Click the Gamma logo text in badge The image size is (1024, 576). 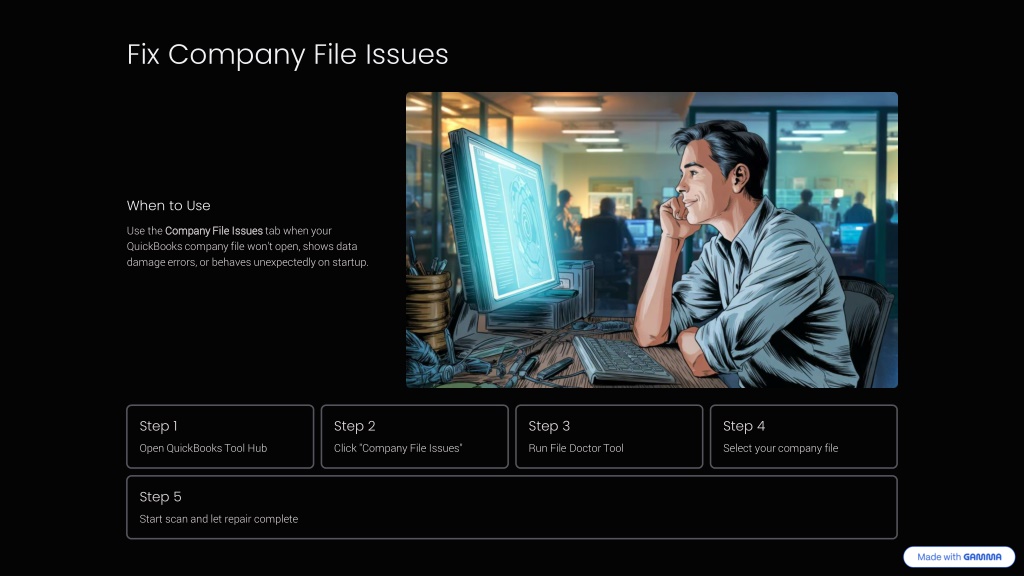coord(982,557)
